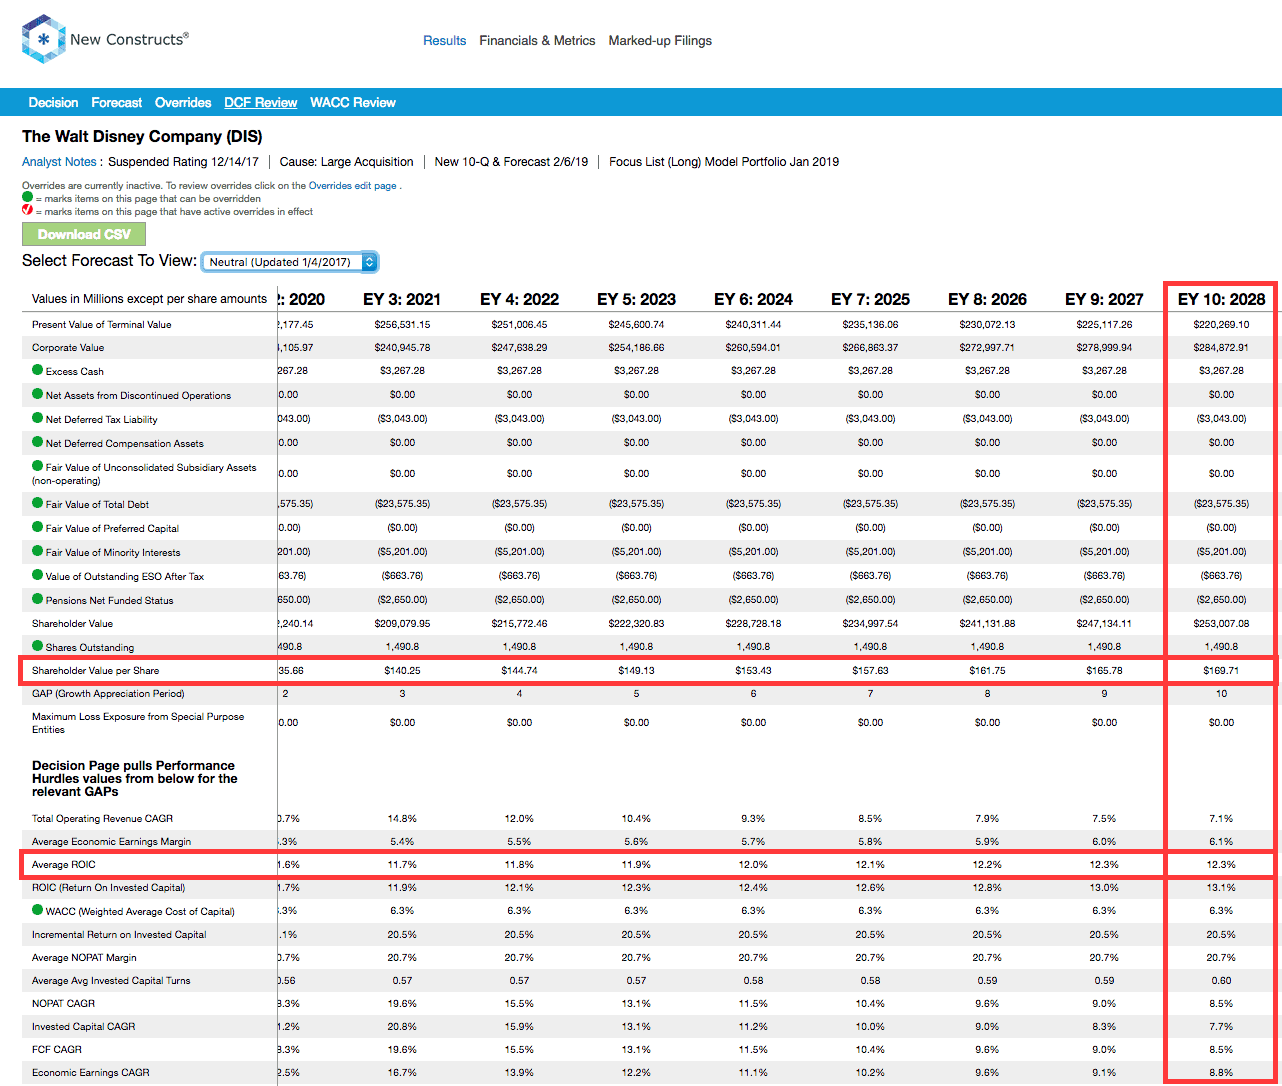Open Financials & Metrics tab
1282x1086 pixels.
click(x=537, y=41)
